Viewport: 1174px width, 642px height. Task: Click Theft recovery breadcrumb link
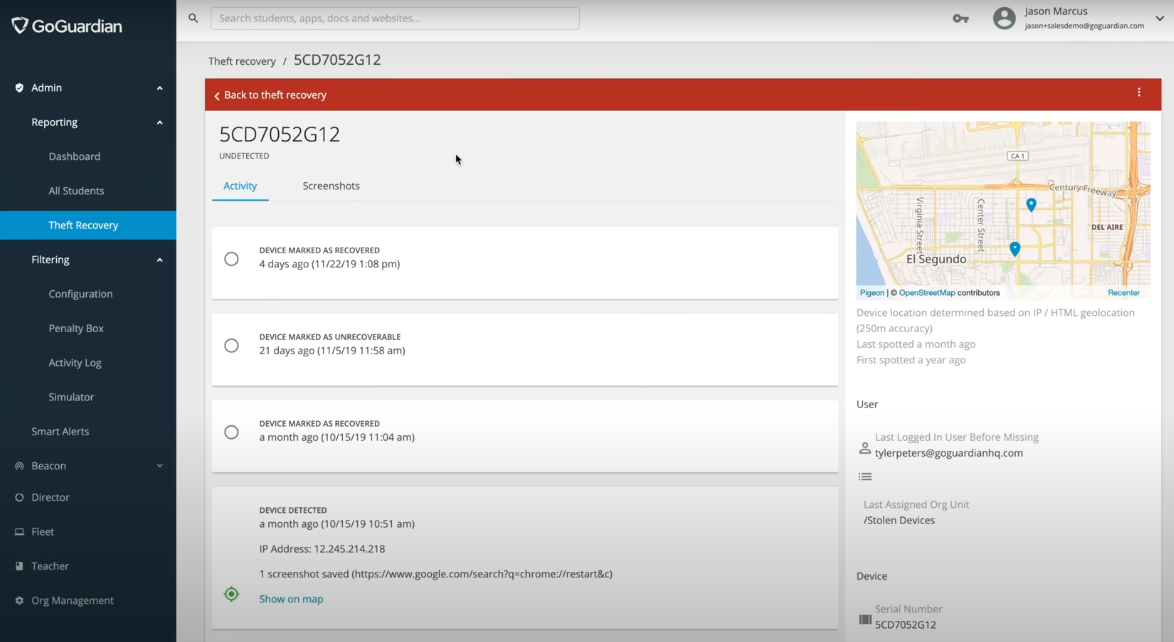[242, 61]
